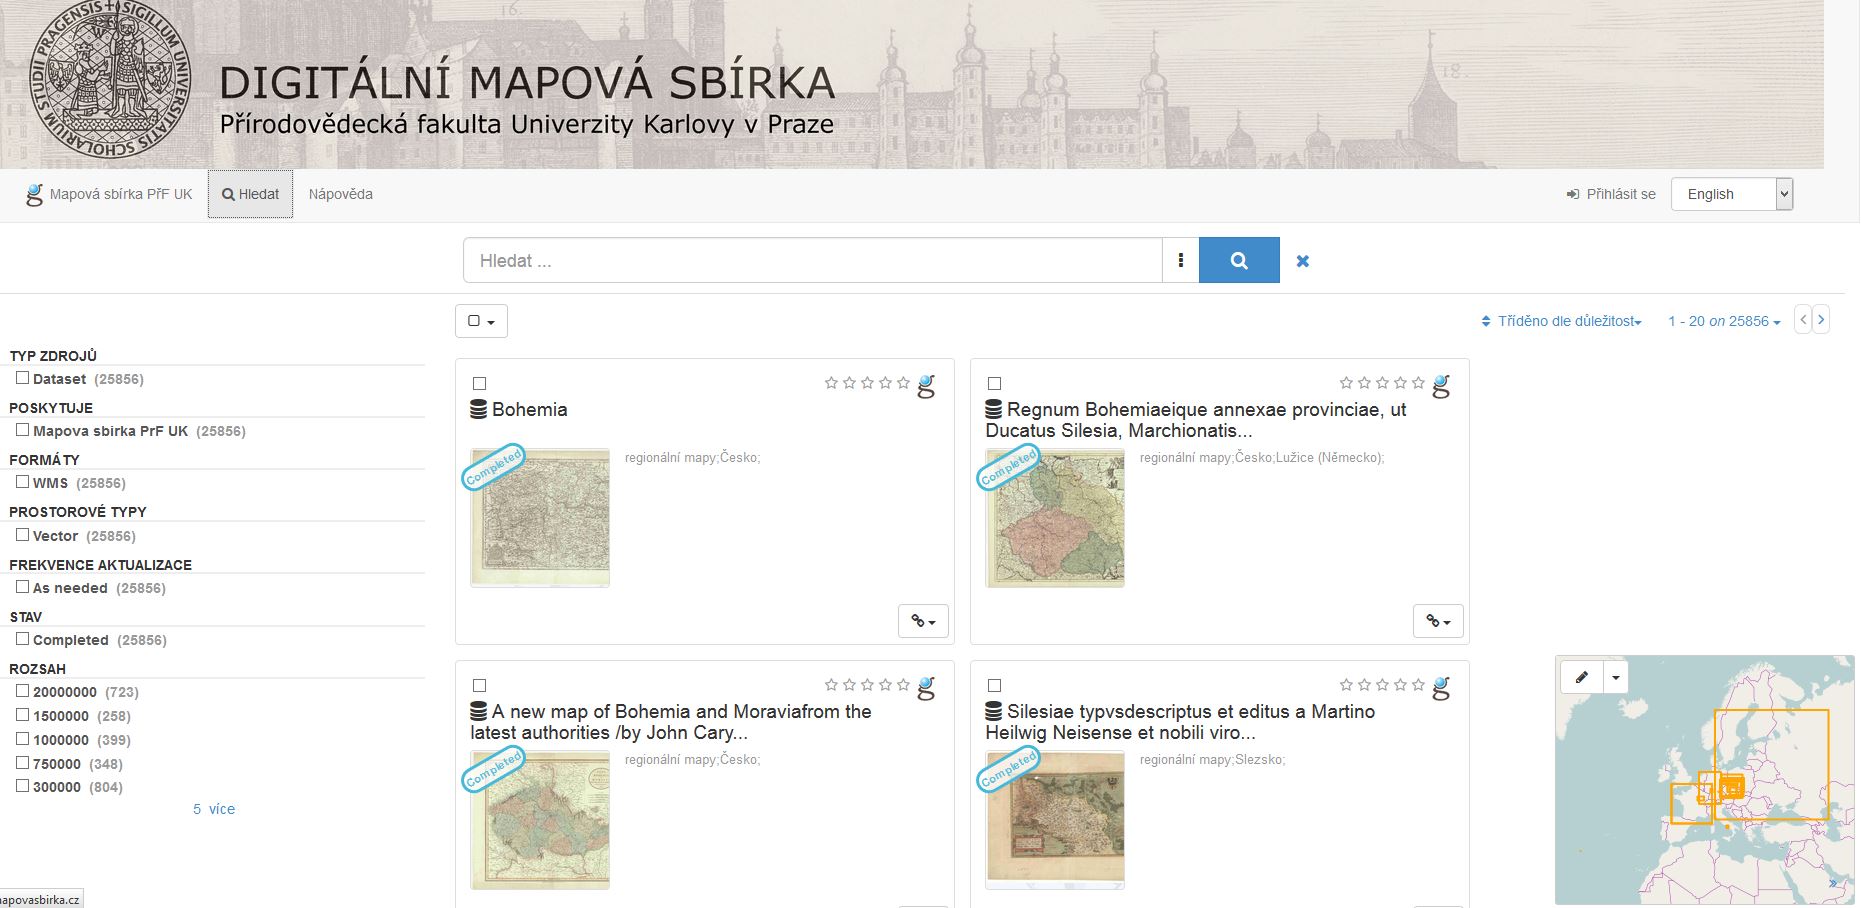Check the 300000 scale filter
Screen dimensions: 1861x908
(x=22, y=786)
